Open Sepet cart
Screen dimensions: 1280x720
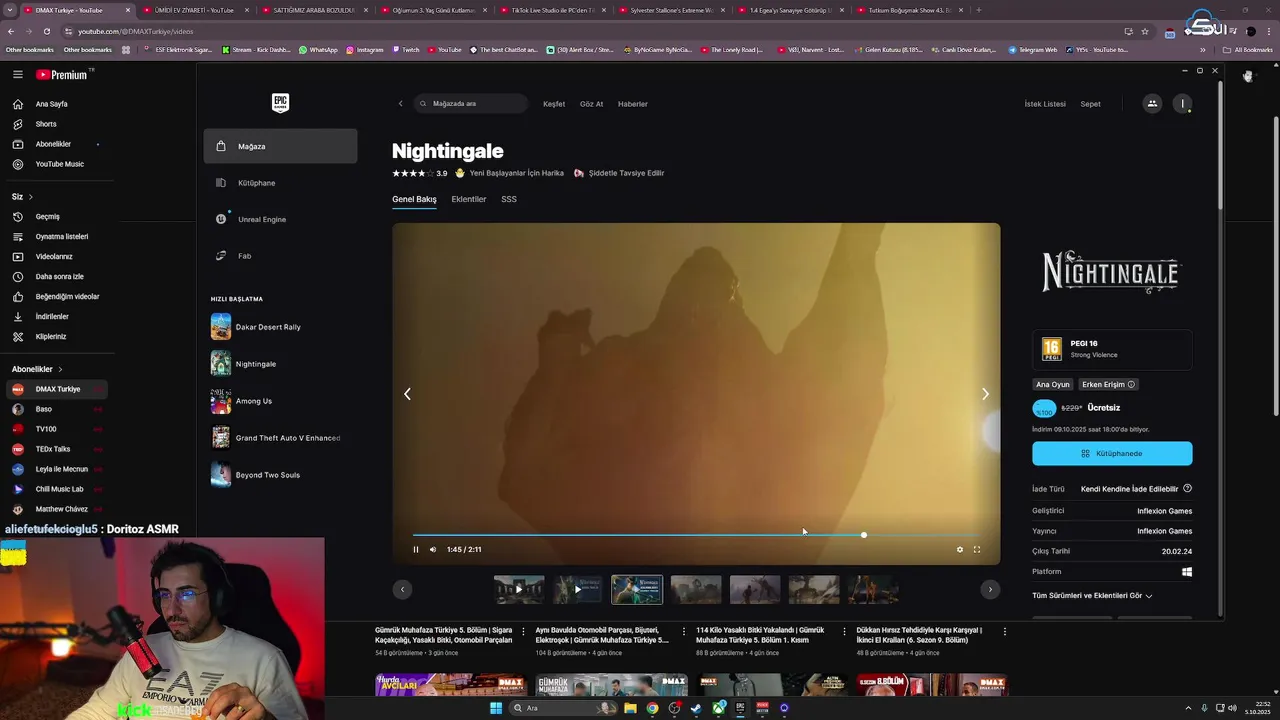tap(1090, 104)
